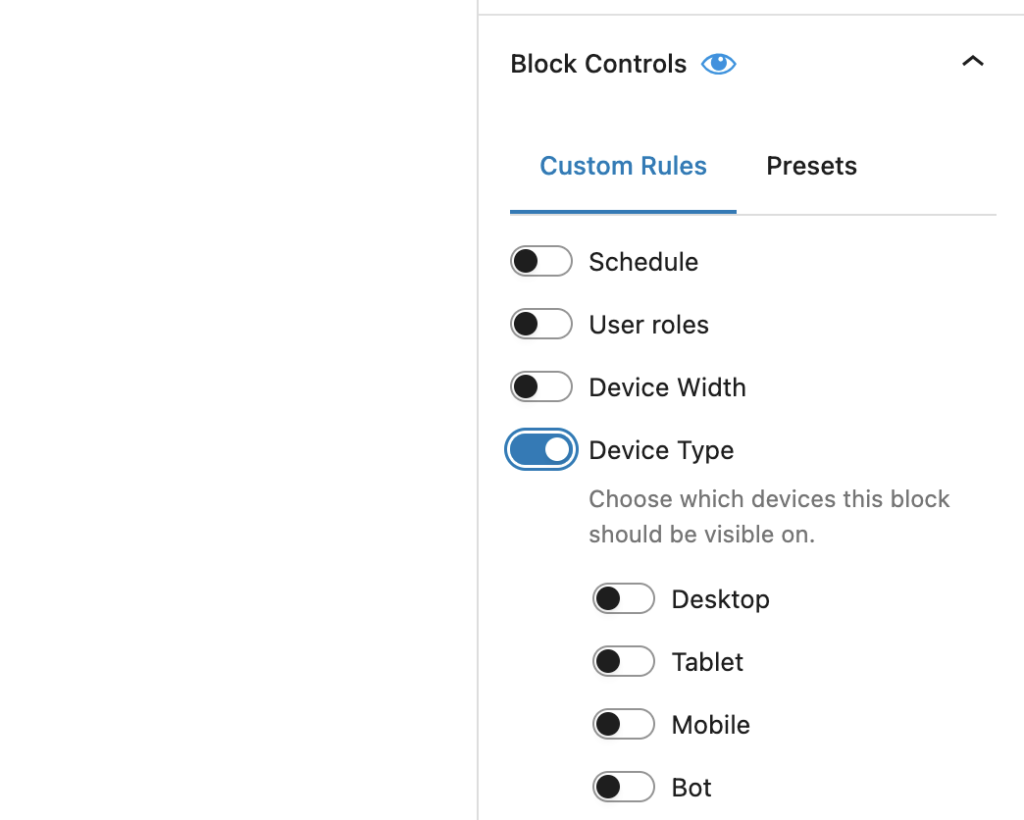Toggle visibility on Desktop devices

[x=623, y=598]
